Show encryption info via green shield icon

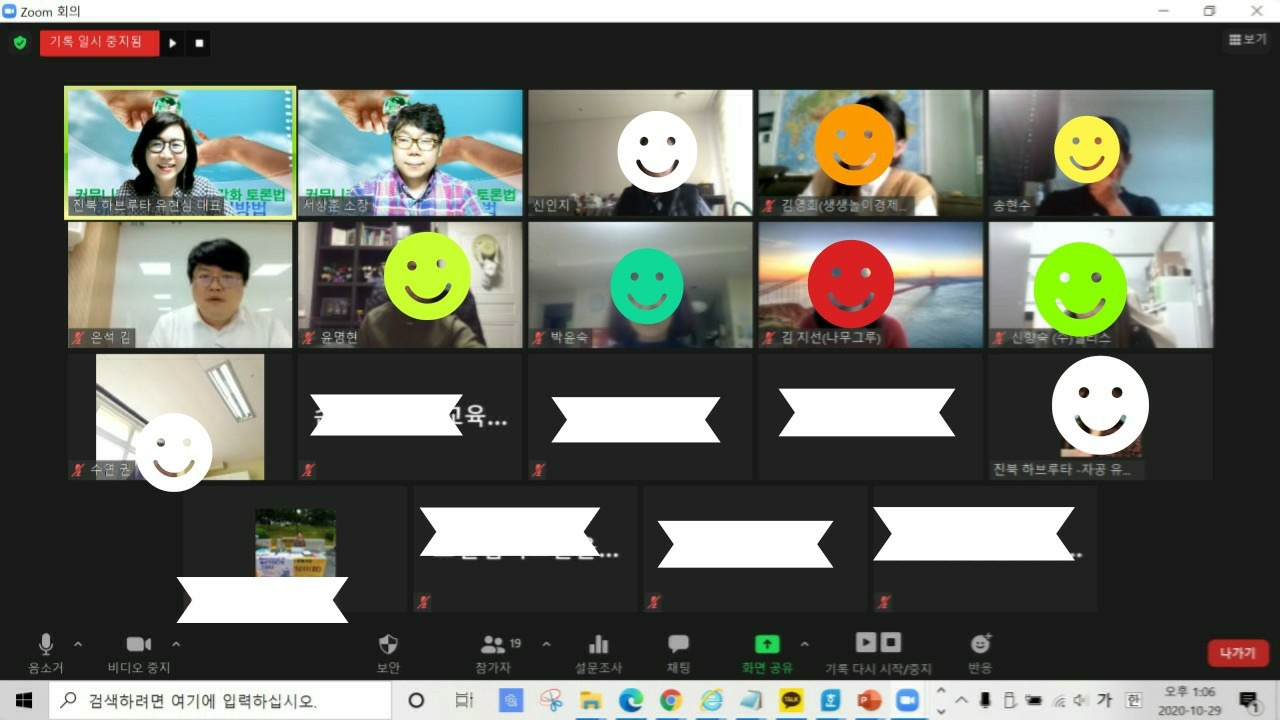[x=20, y=43]
